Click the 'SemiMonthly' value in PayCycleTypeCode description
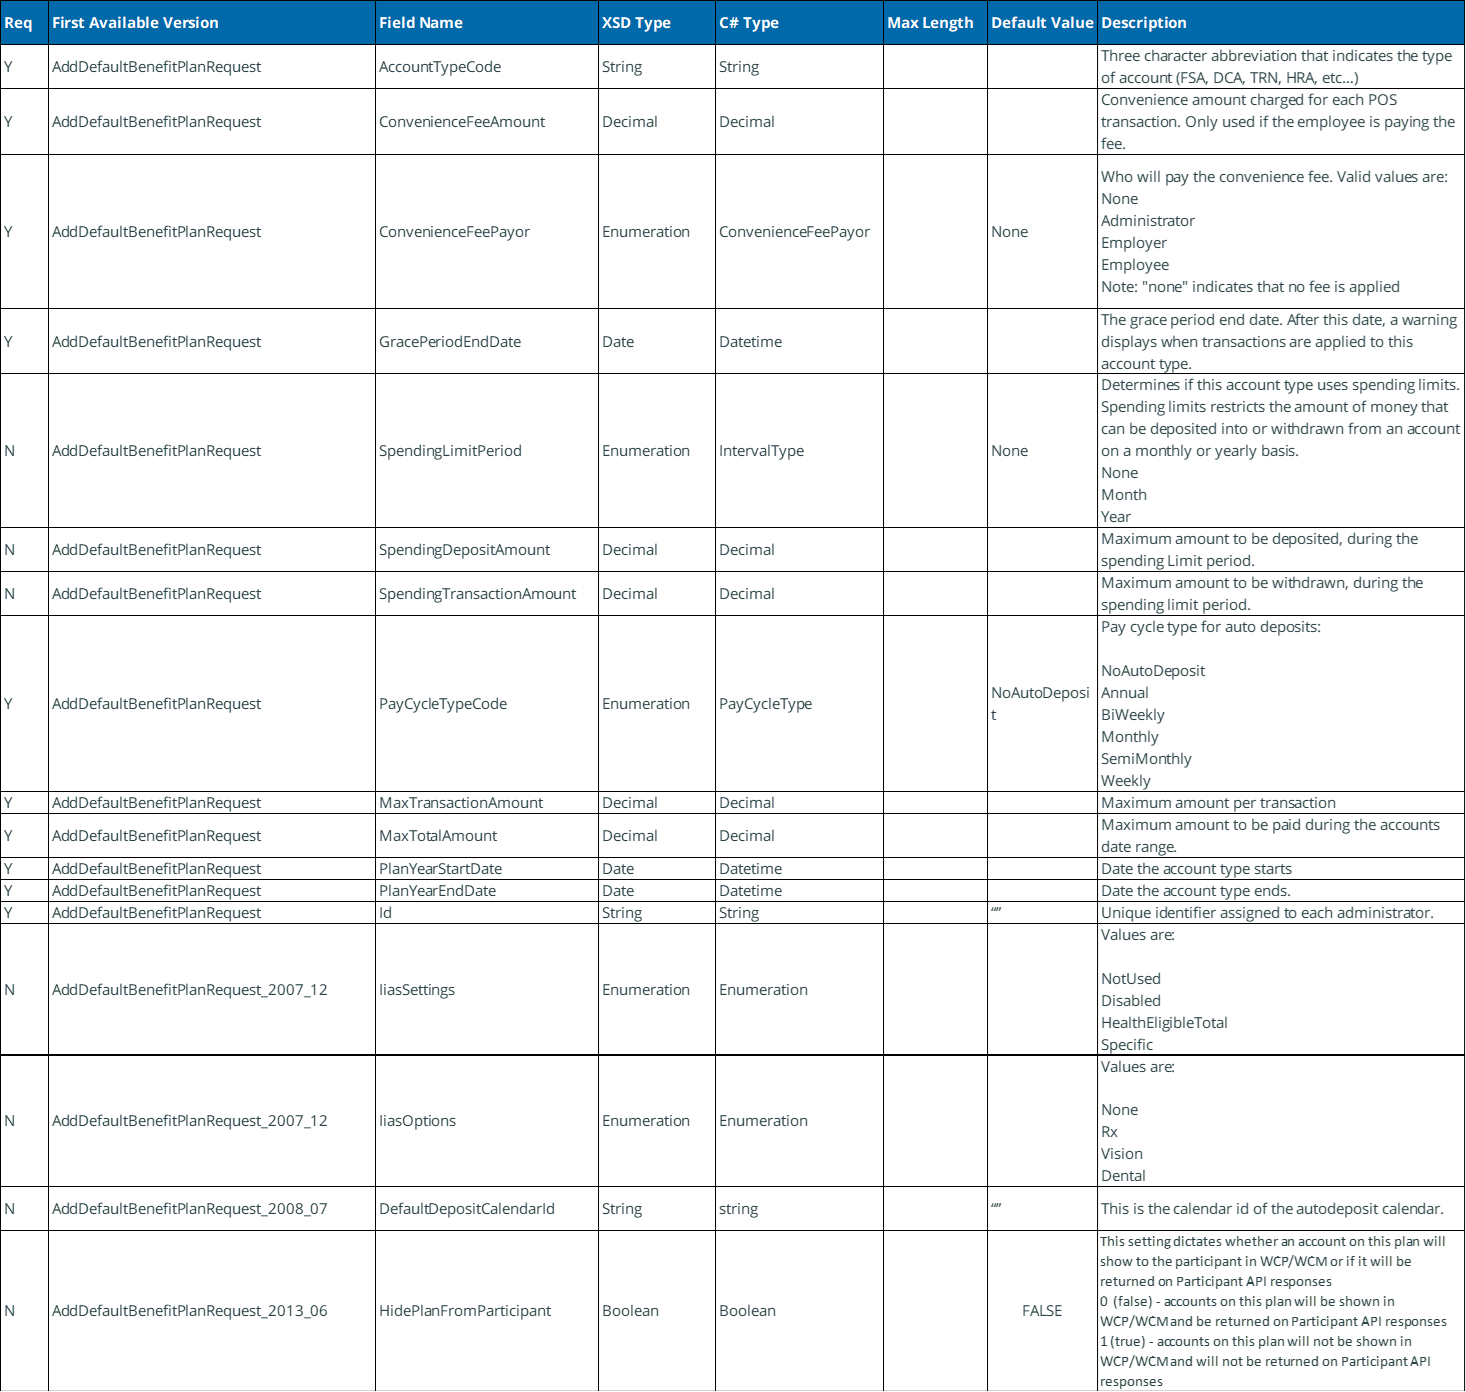Screen dimensions: 1466x1392 (1146, 759)
